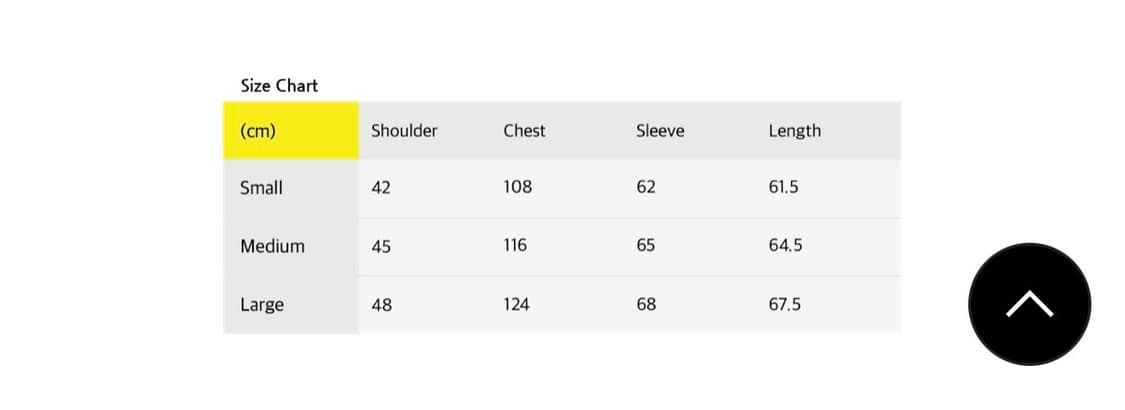Select Large length value 67.5
Screen dimensions: 1125x410
point(784,304)
